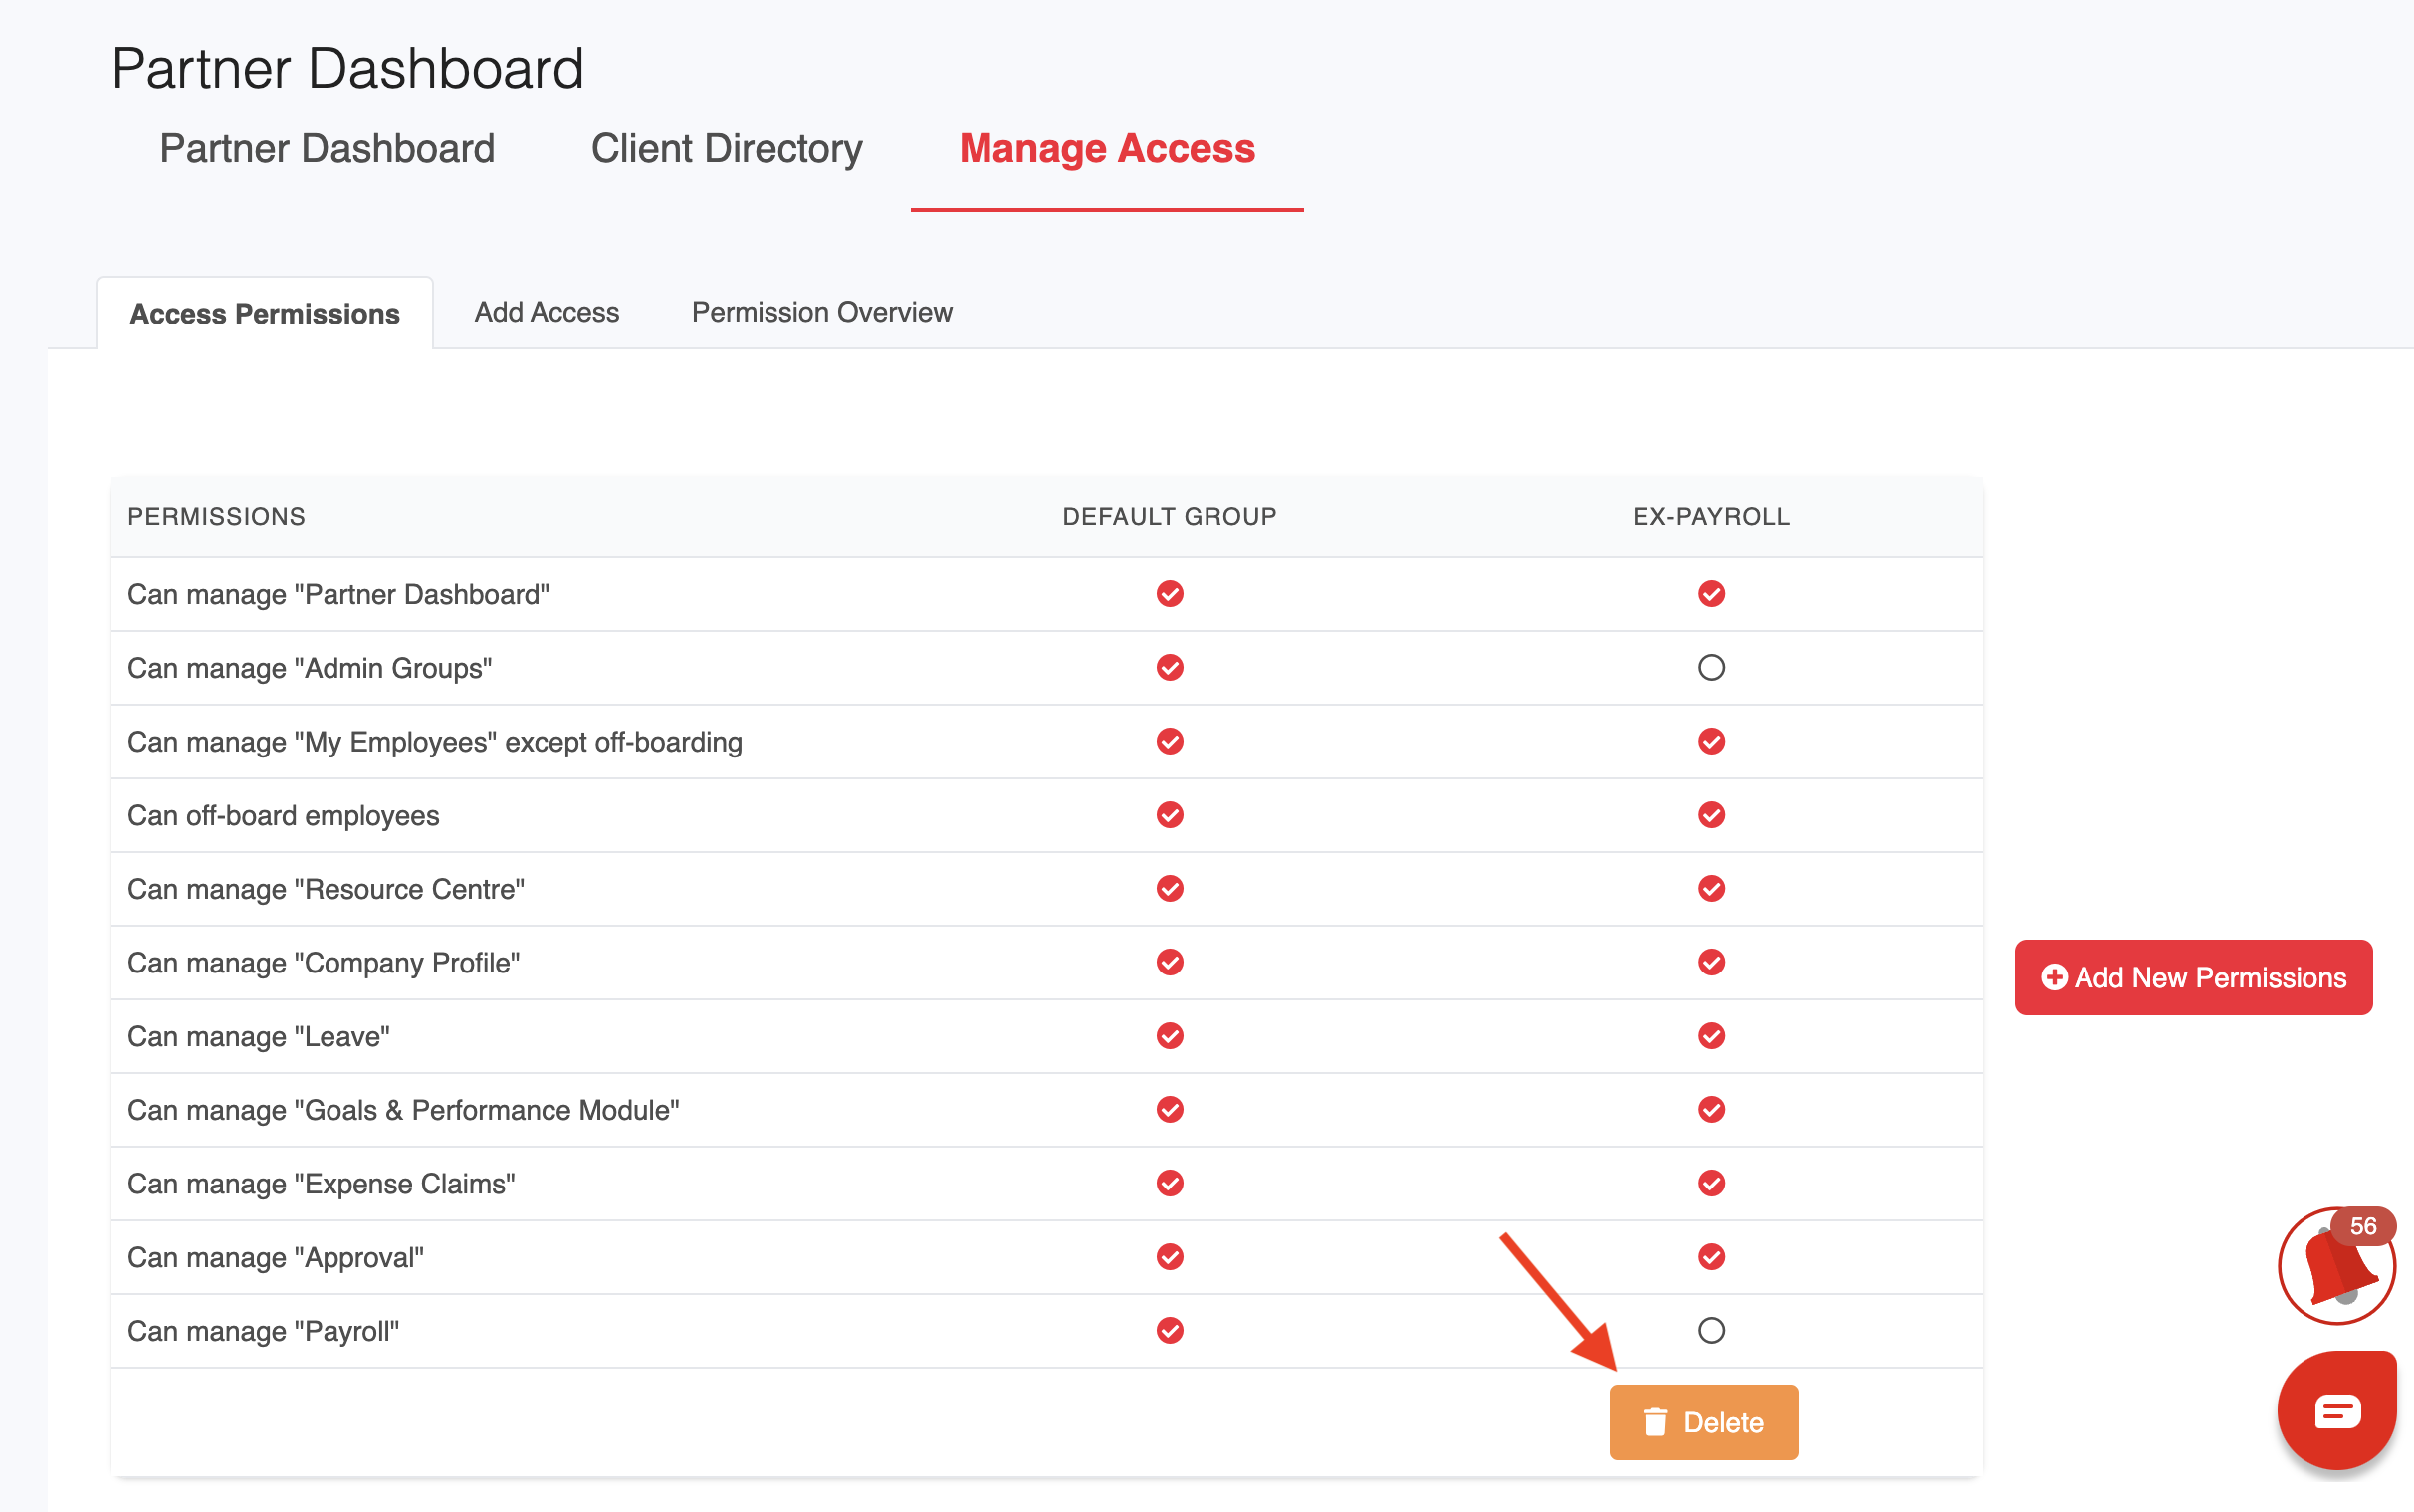Click the EX-PAYROLL column header

(x=1710, y=516)
